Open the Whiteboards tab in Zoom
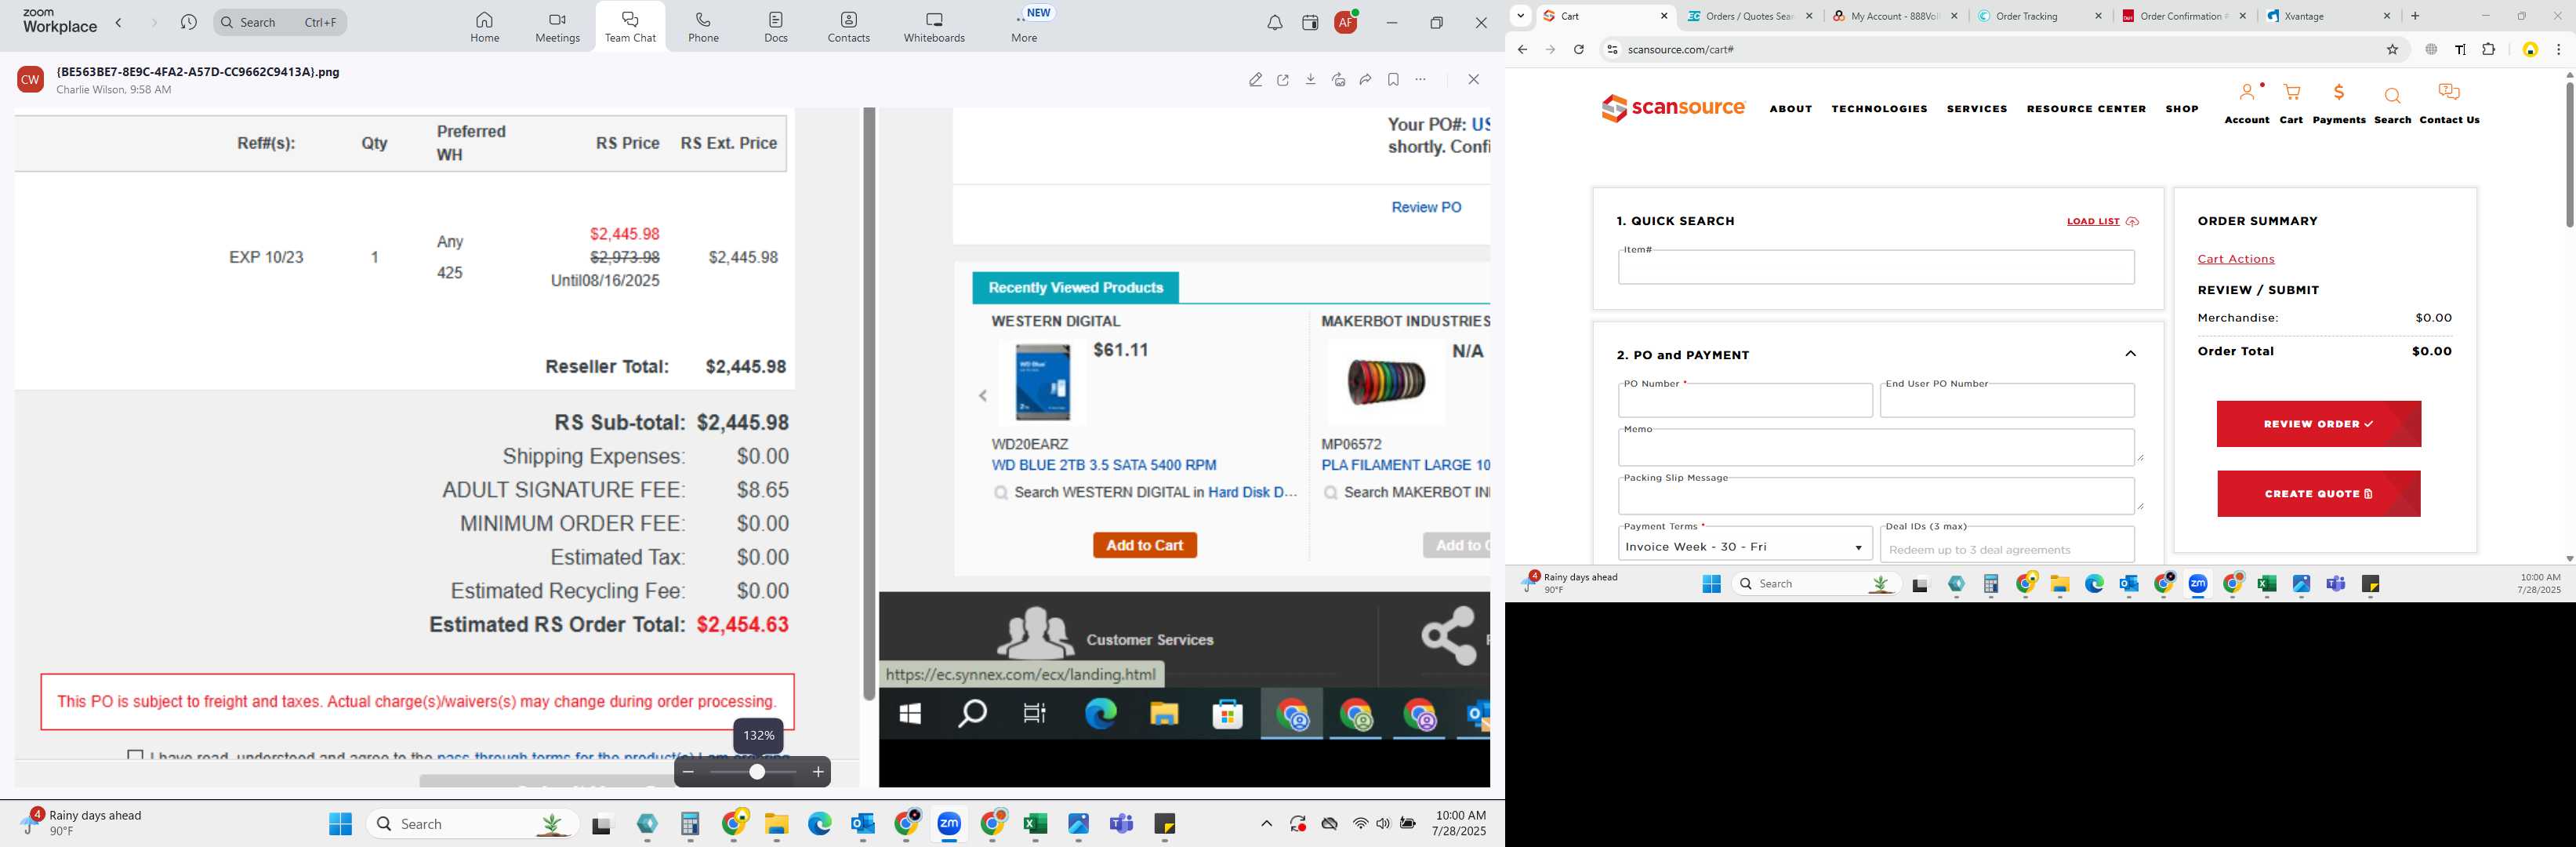 (x=934, y=27)
